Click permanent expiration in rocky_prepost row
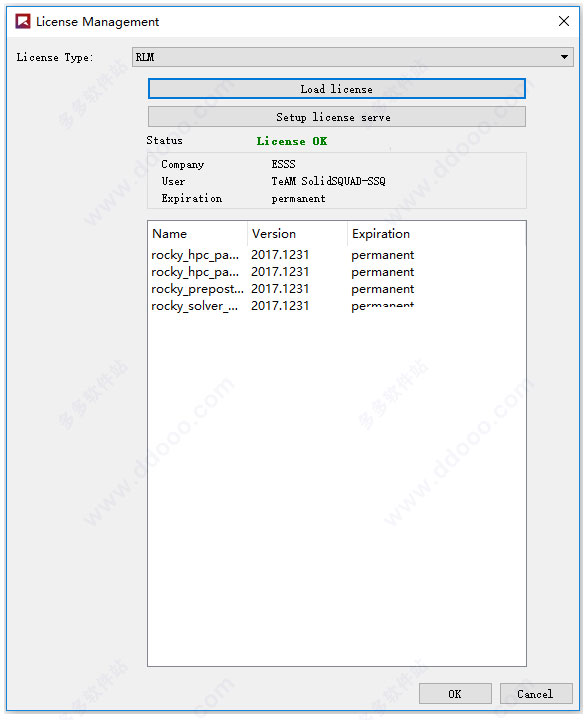Screen dimensions: 587x720 pos(383,289)
